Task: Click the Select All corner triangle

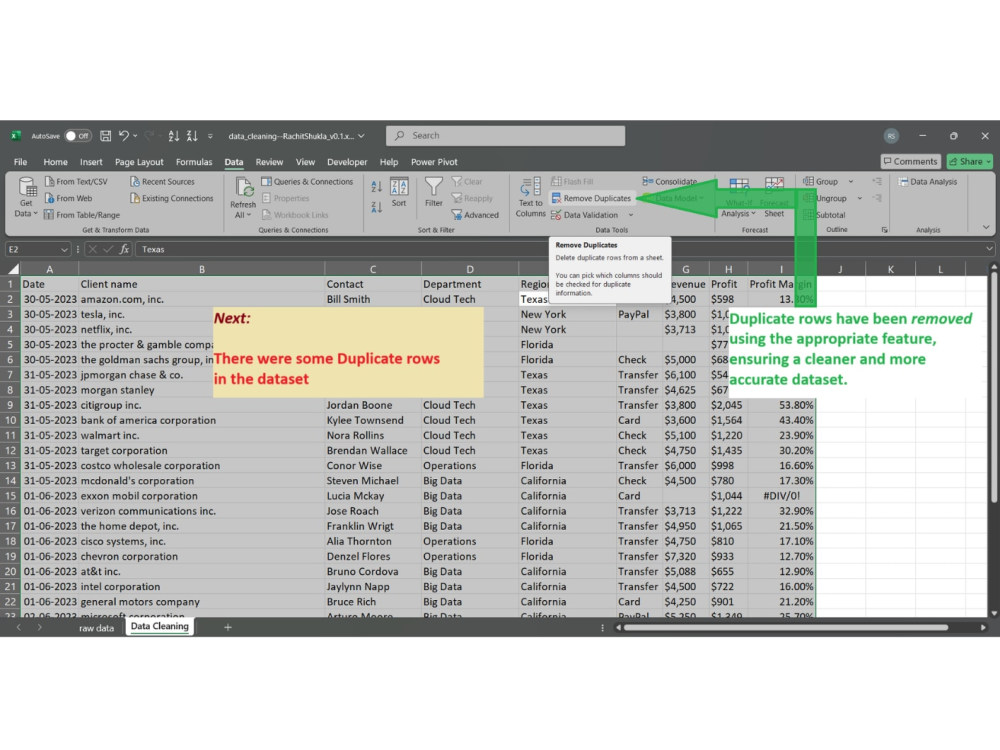Action: click(13, 269)
